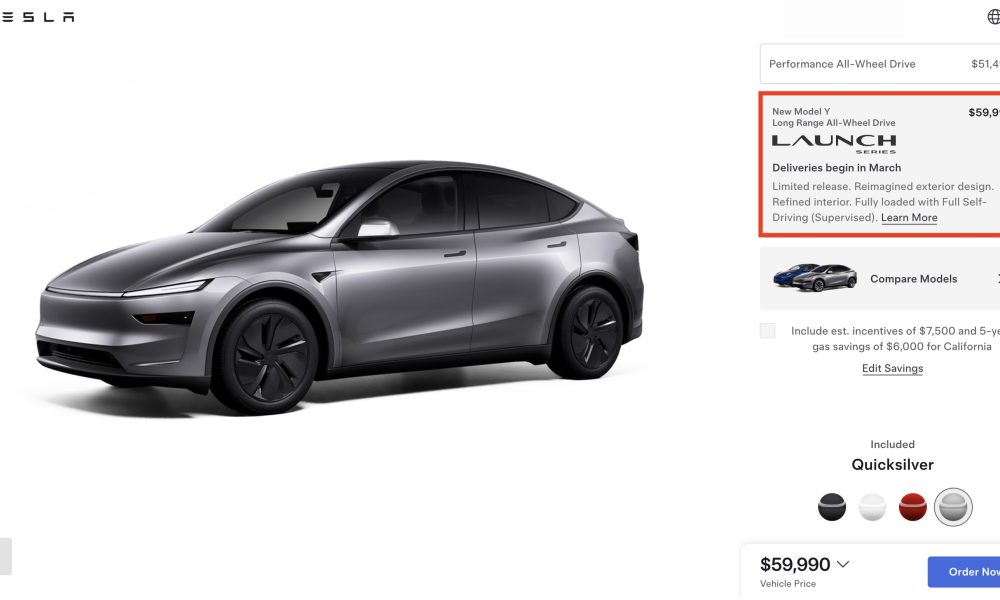
Task: Open the Learn More link
Action: [909, 217]
